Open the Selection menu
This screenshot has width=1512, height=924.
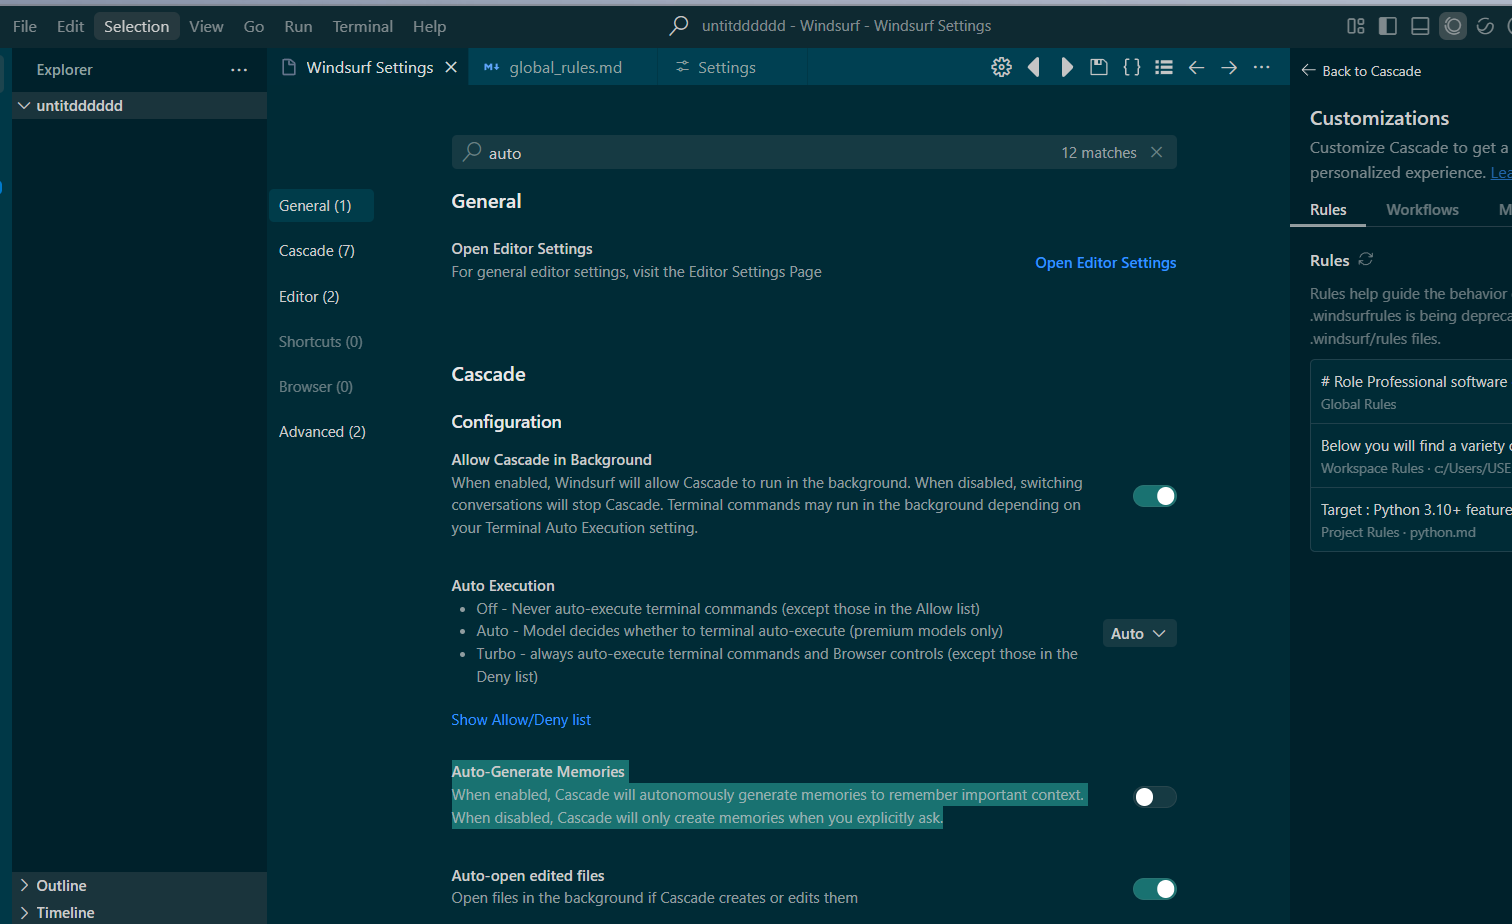click(x=137, y=26)
